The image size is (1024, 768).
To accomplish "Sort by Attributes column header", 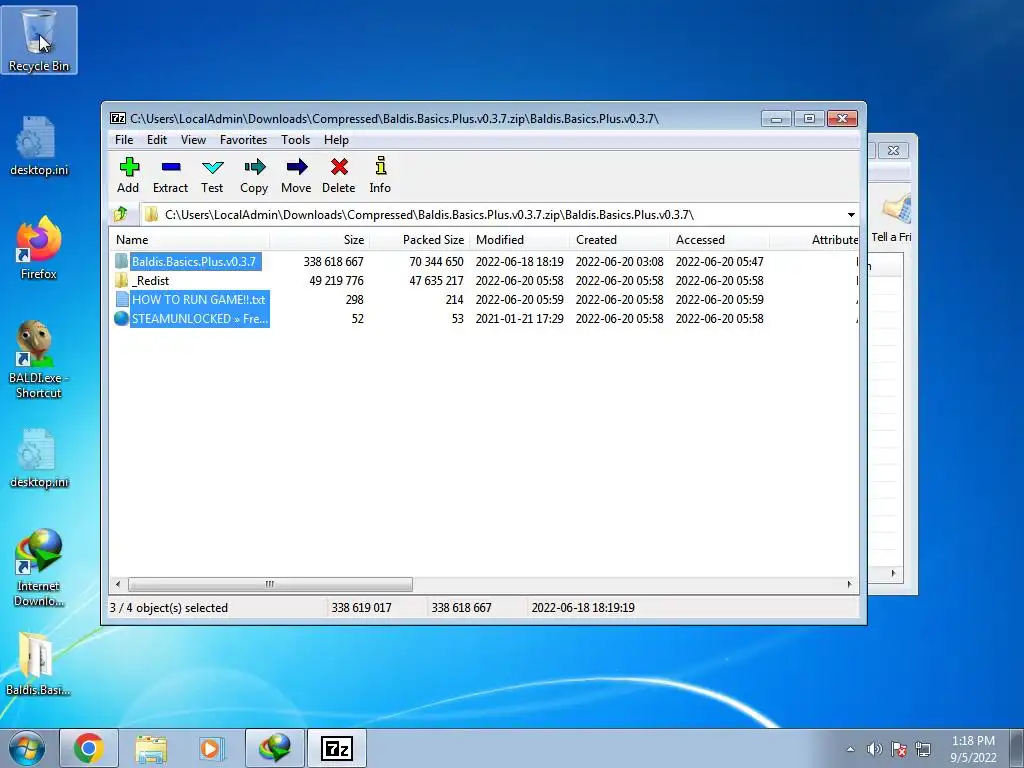I will click(814, 240).
